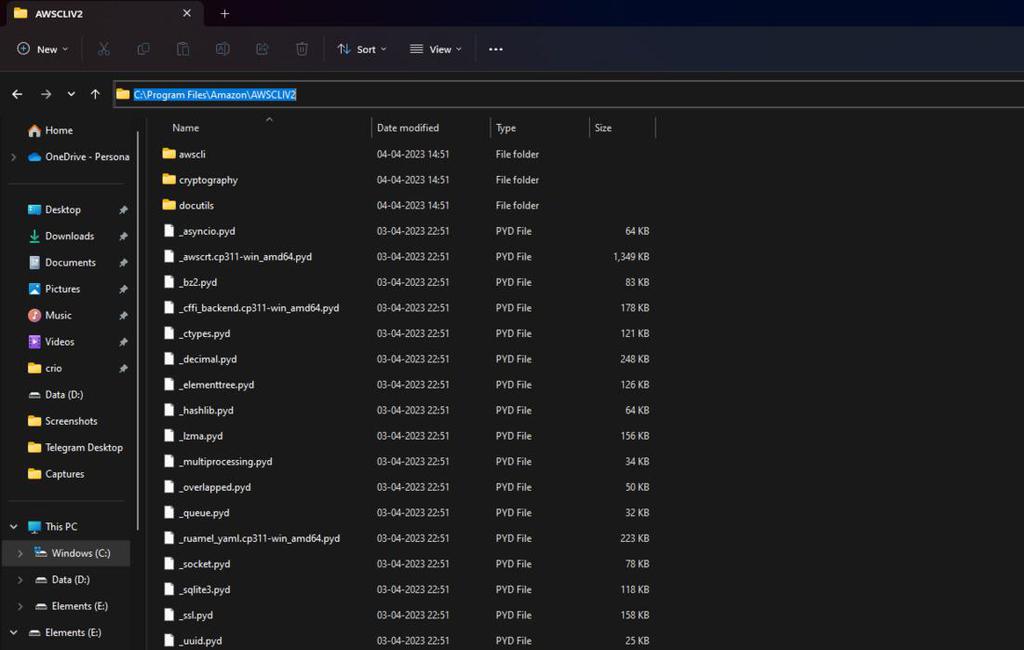The width and height of the screenshot is (1024, 650).
Task: Click the Cut scissors icon in toolbar
Action: coord(103,49)
